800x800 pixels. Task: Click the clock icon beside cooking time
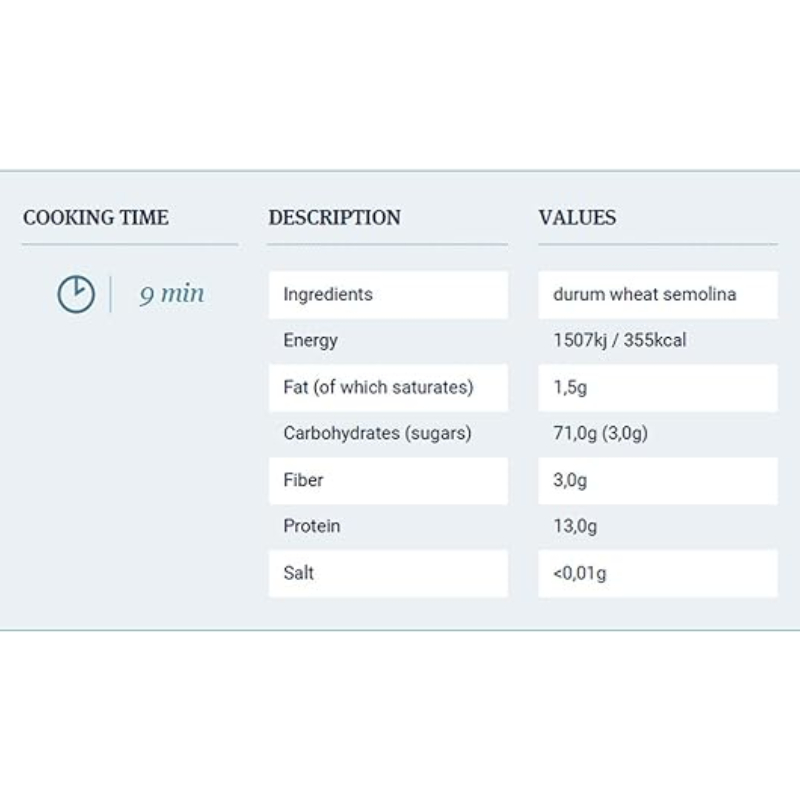76,294
